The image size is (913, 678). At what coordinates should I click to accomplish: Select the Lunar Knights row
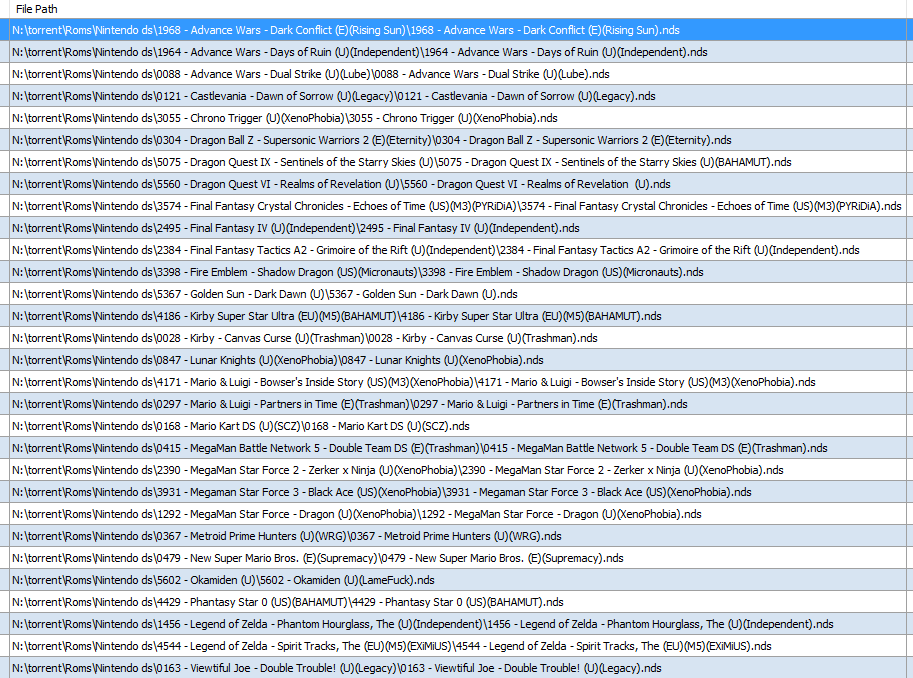458,361
